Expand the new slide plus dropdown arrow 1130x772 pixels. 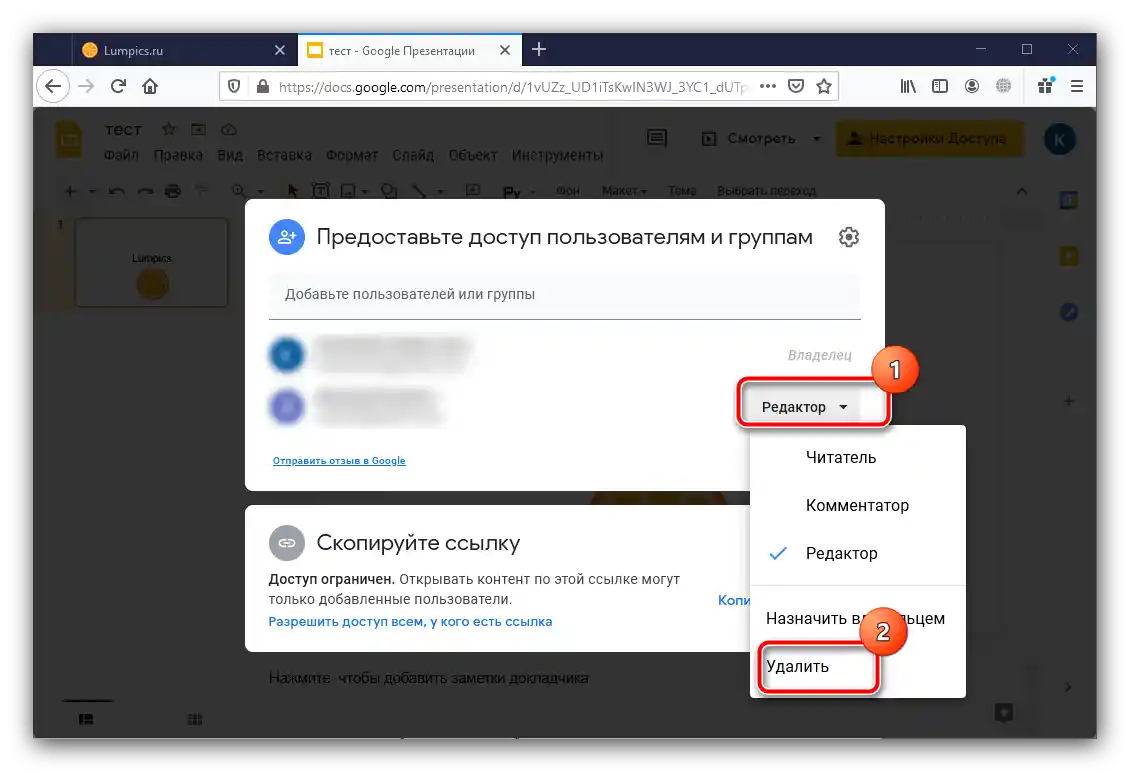92,191
